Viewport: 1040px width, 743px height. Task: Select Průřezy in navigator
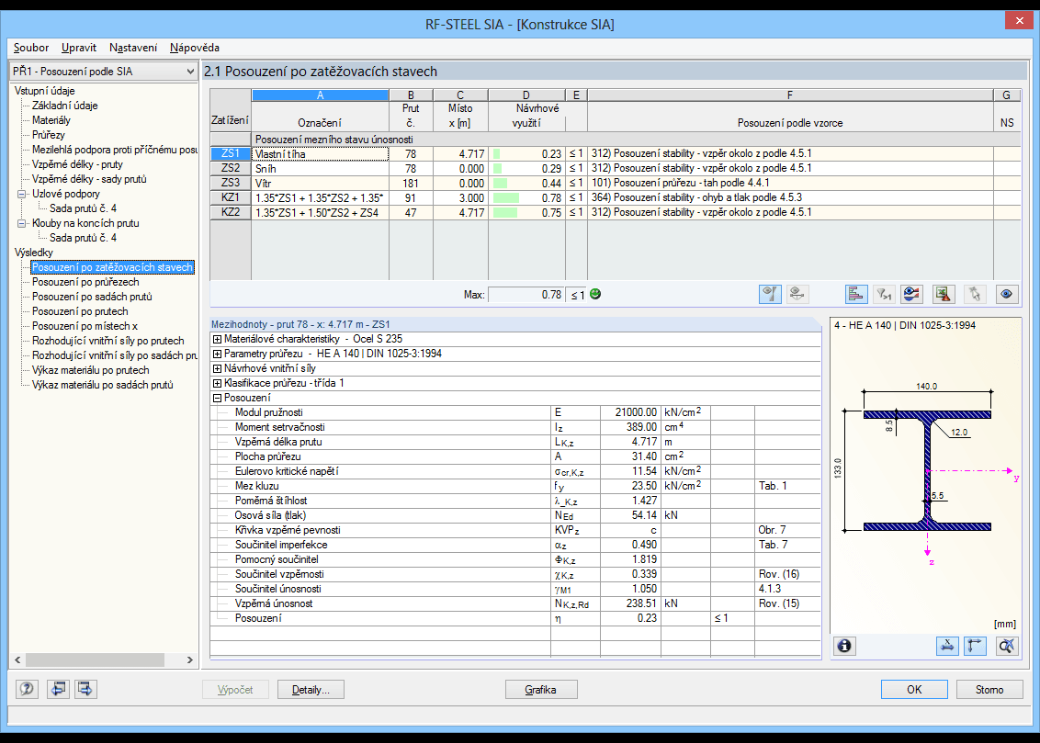pos(48,135)
